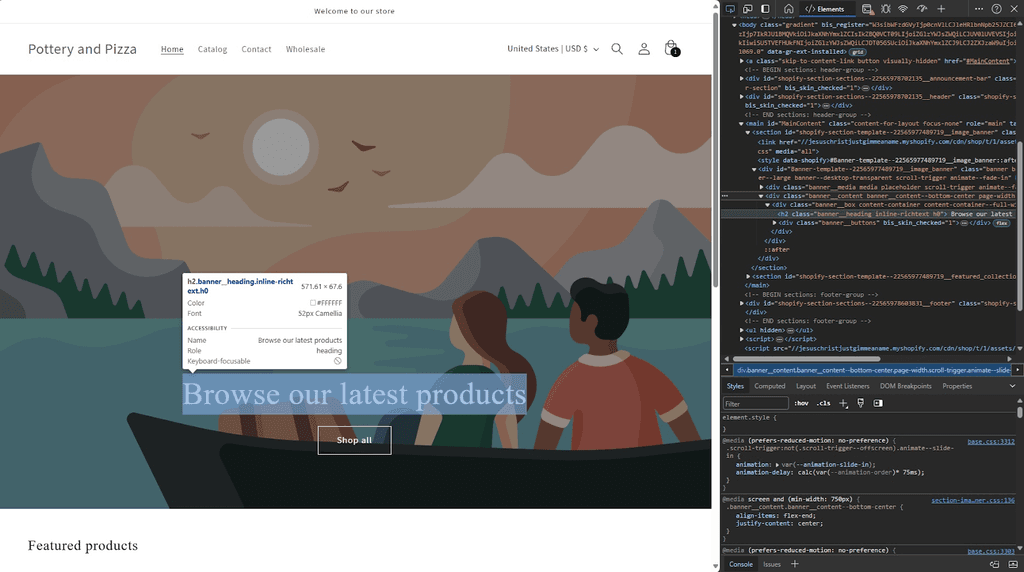Collapse the image_banner section node

tap(748, 133)
